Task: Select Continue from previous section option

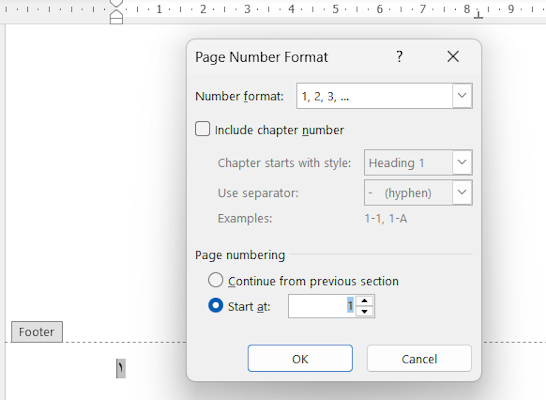Action: [216, 280]
